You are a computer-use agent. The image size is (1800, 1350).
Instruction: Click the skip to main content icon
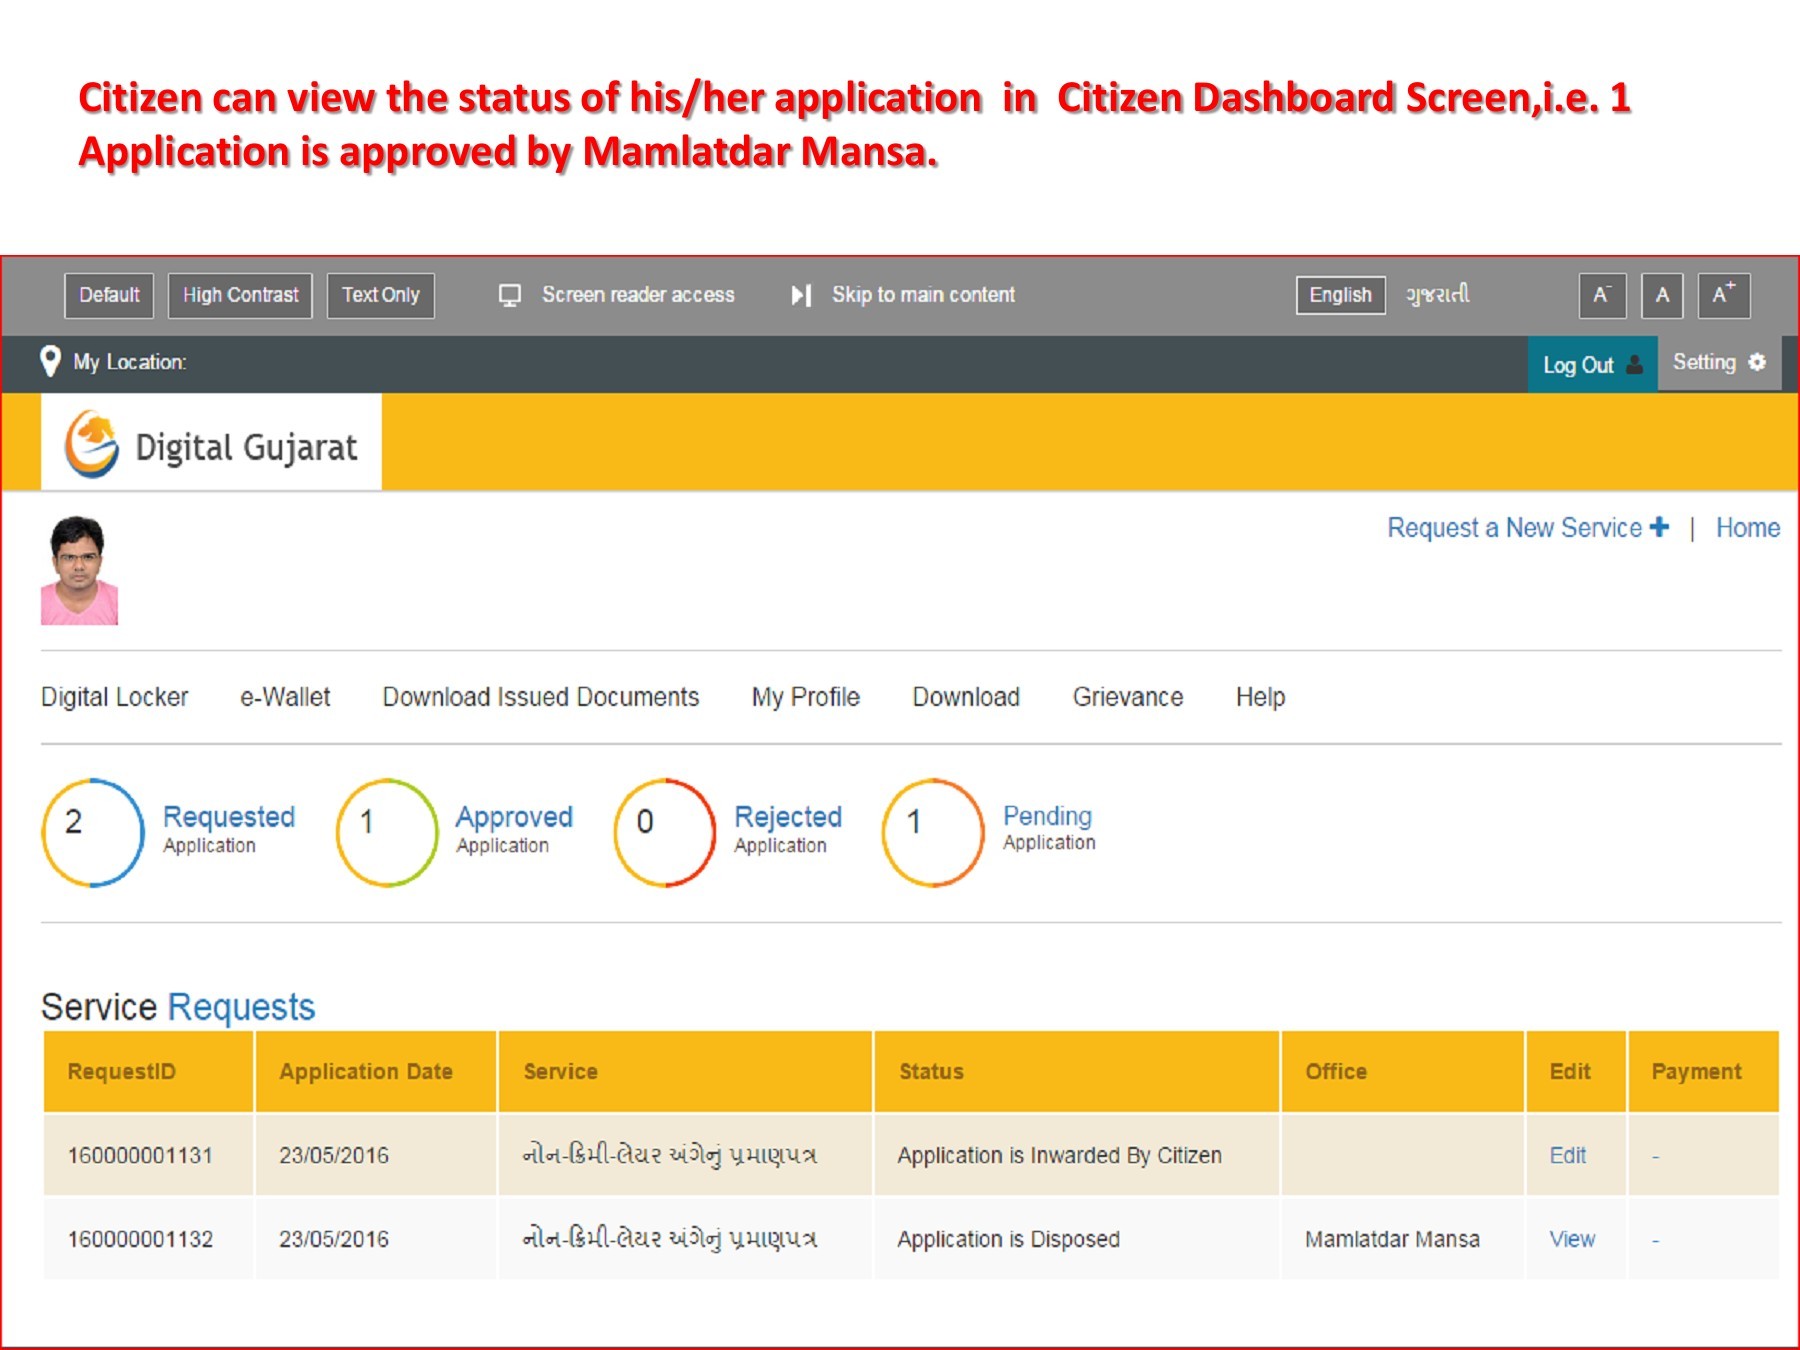click(801, 295)
